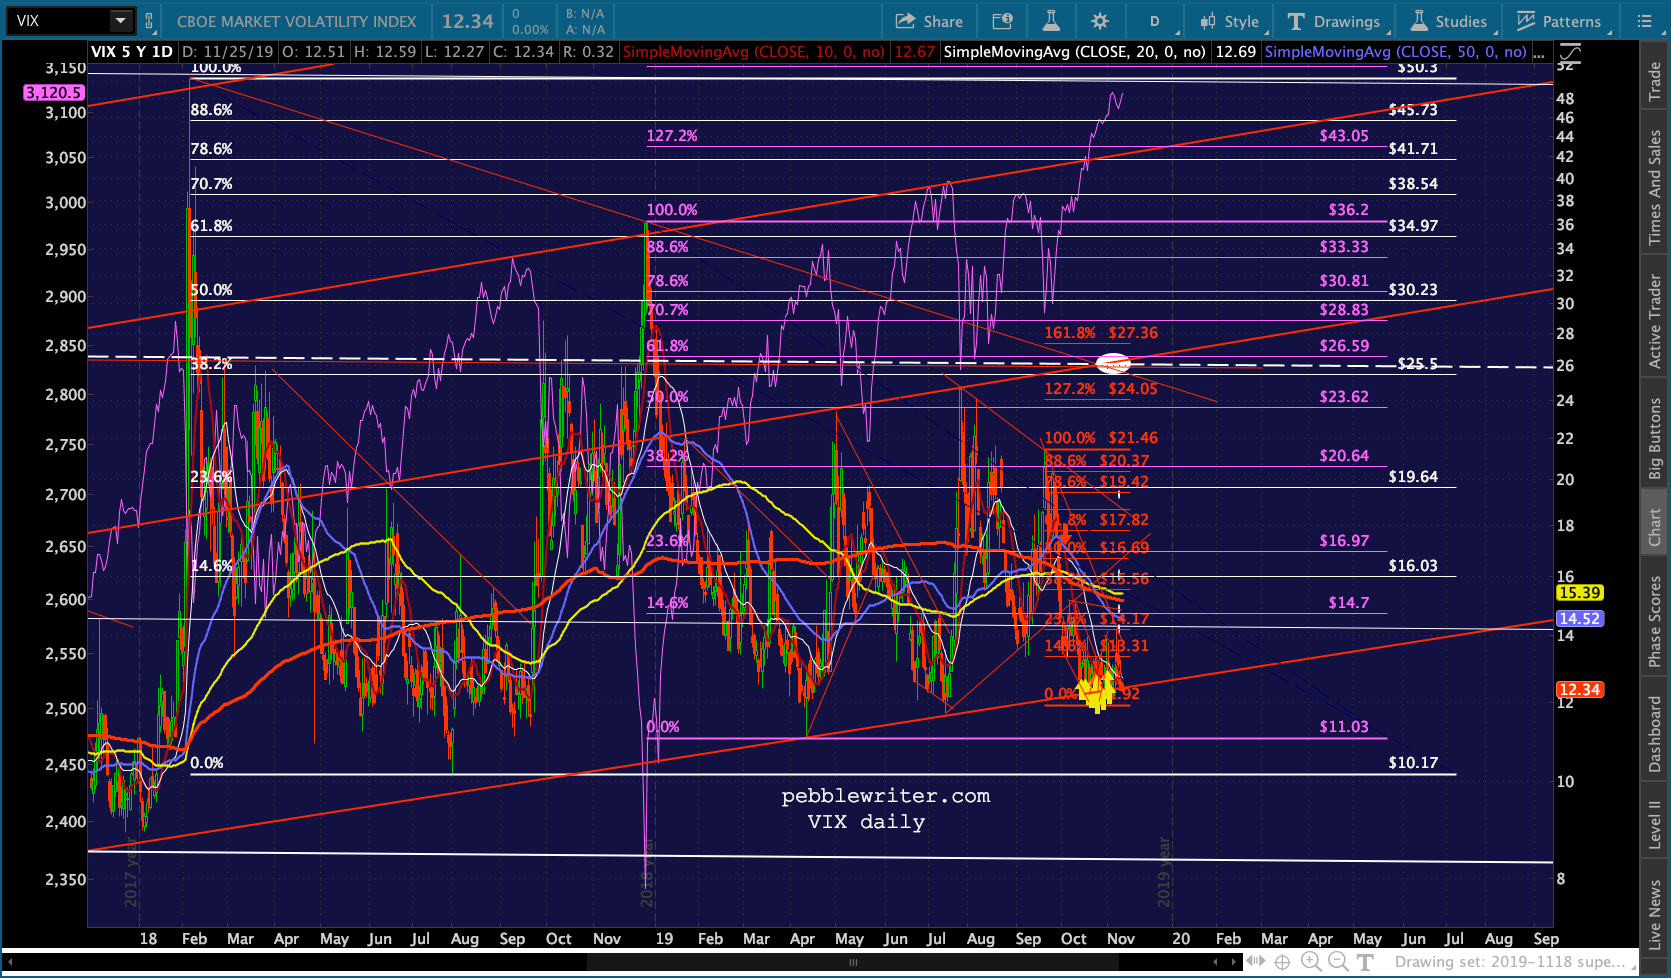
Task: Click the scroll right arrow in time scrollbar
Action: (1234, 962)
